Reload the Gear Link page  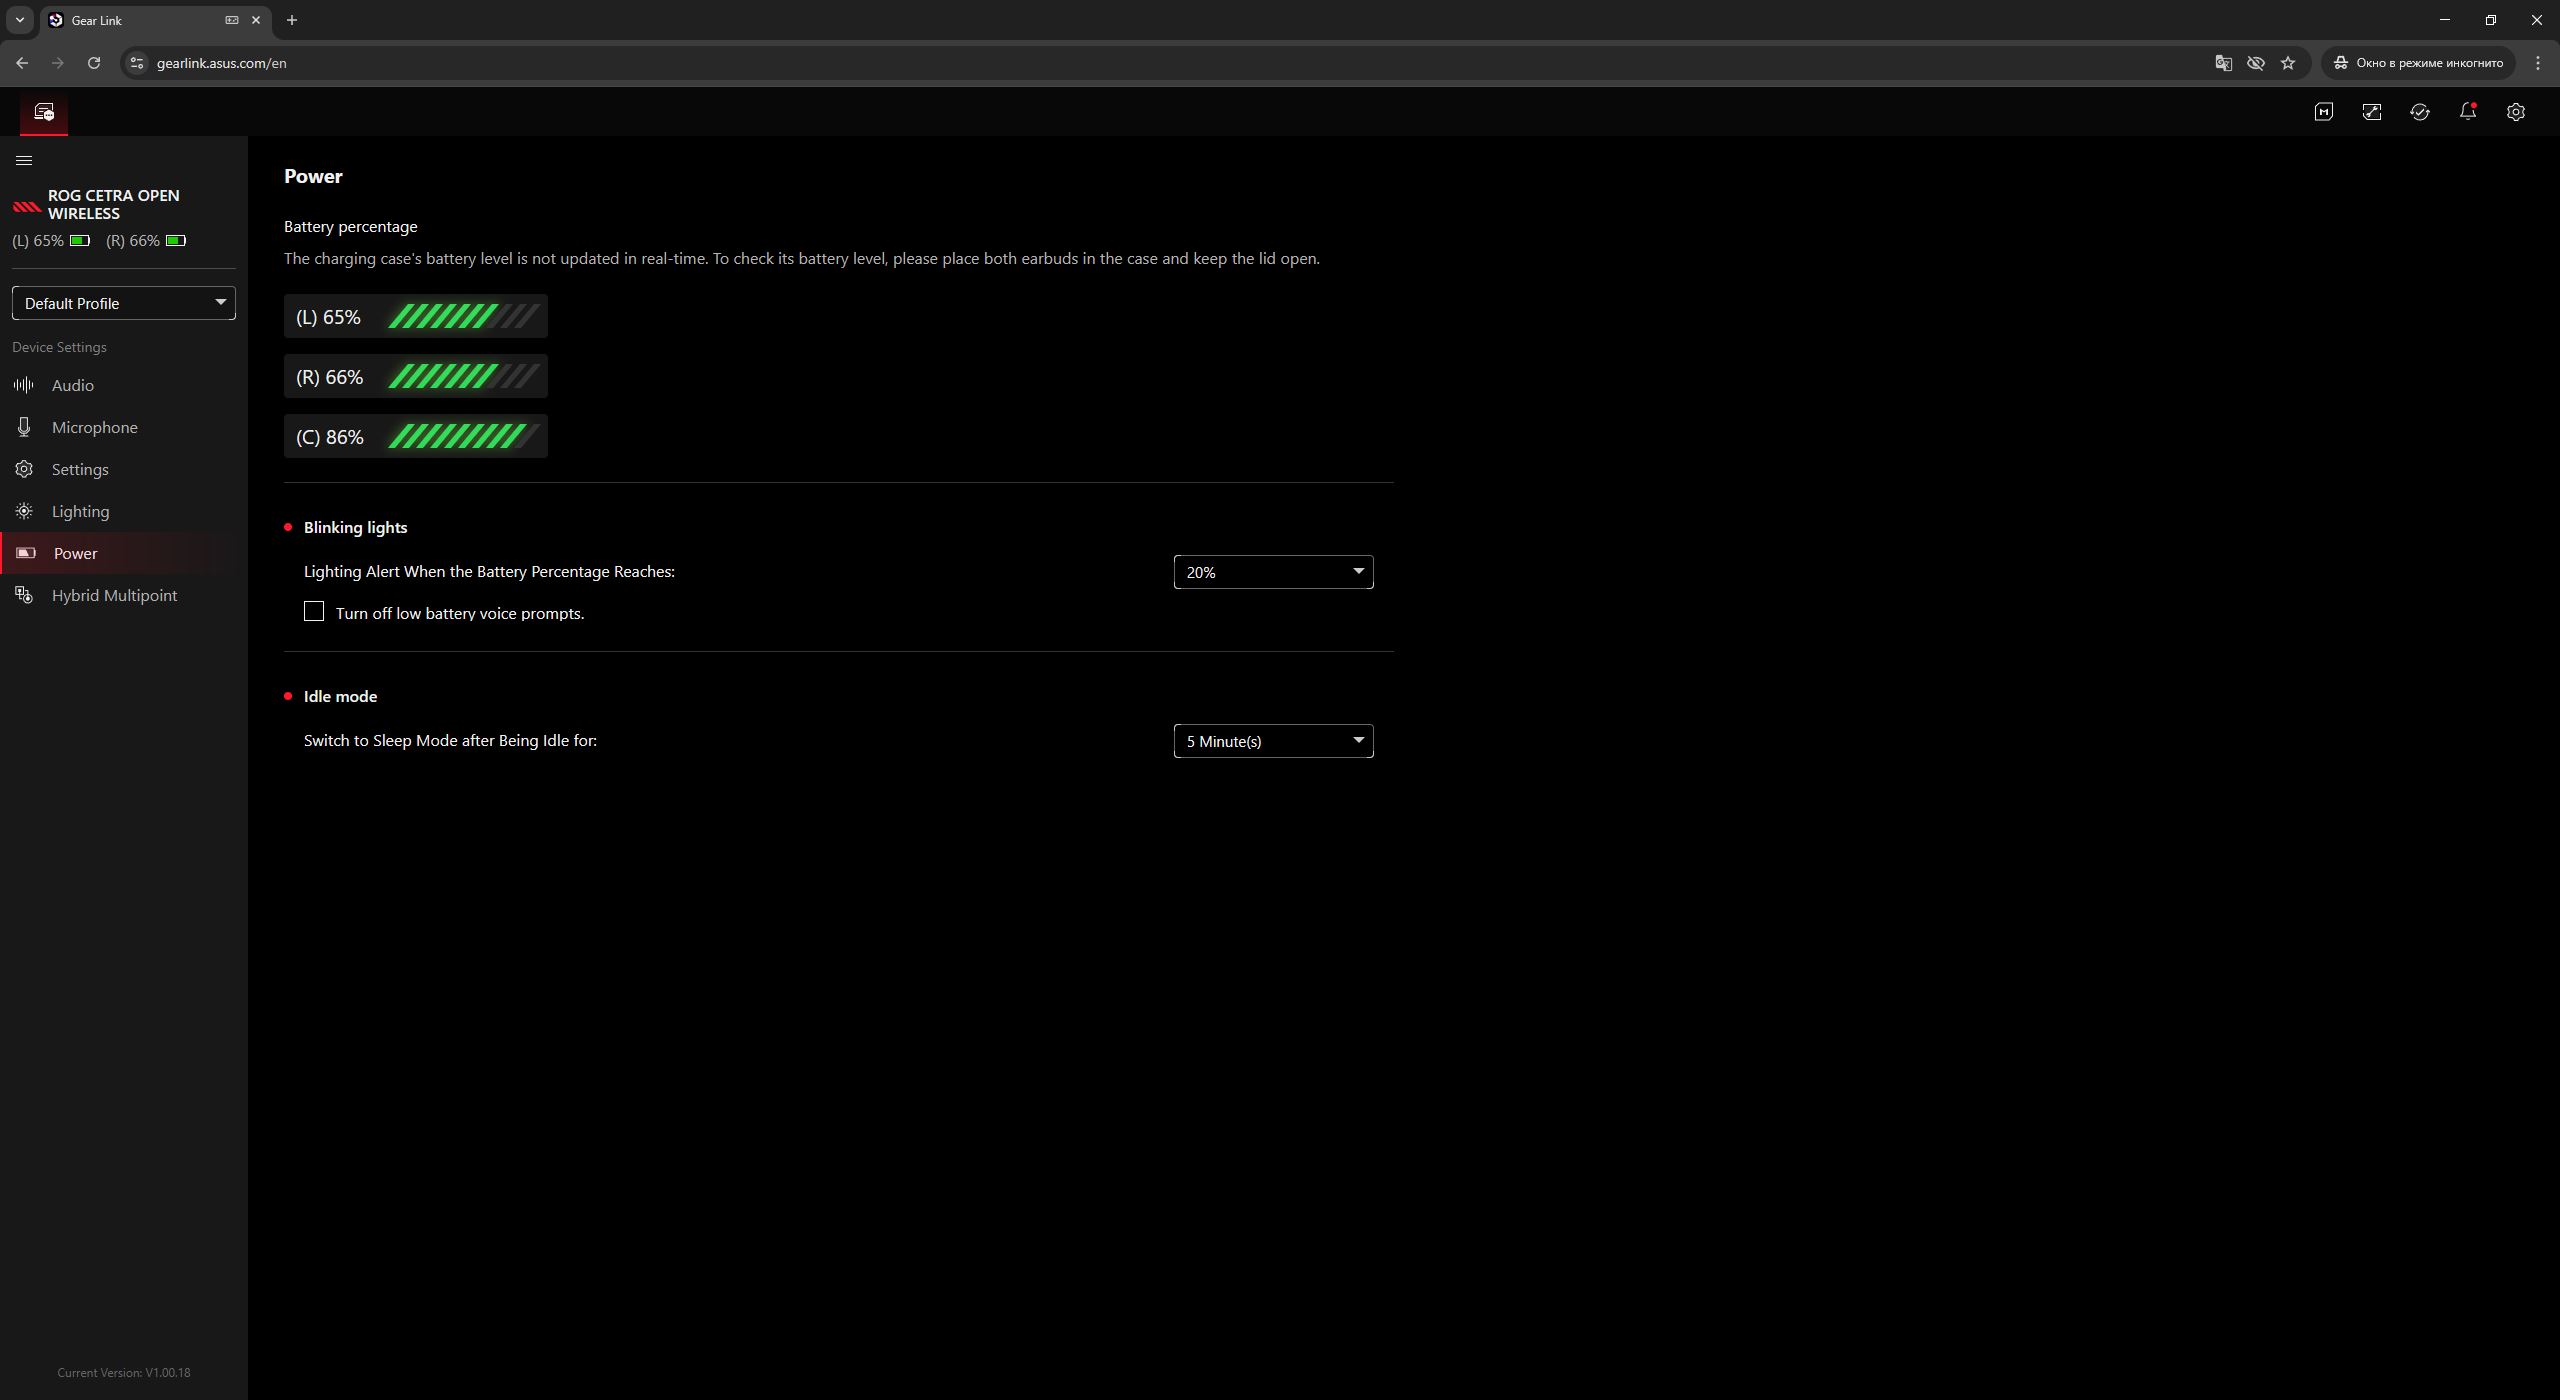94,63
